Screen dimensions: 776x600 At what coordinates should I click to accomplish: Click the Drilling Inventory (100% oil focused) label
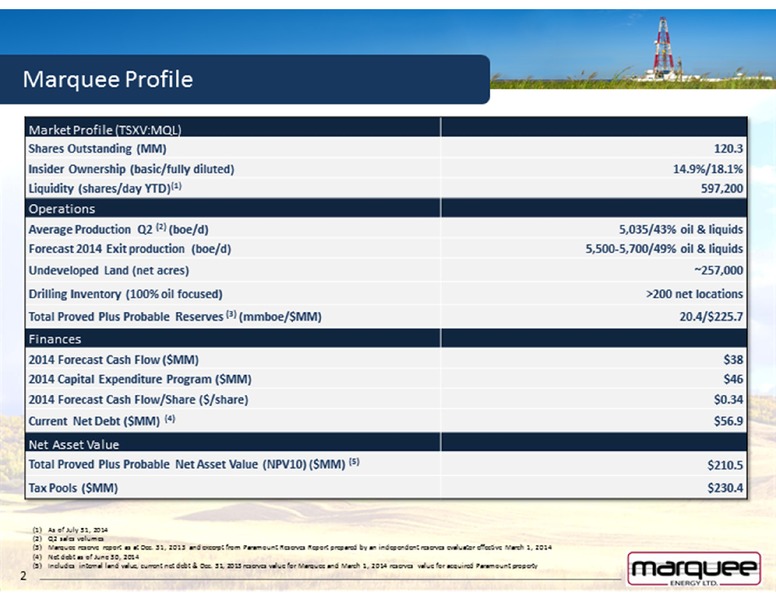[x=125, y=294]
